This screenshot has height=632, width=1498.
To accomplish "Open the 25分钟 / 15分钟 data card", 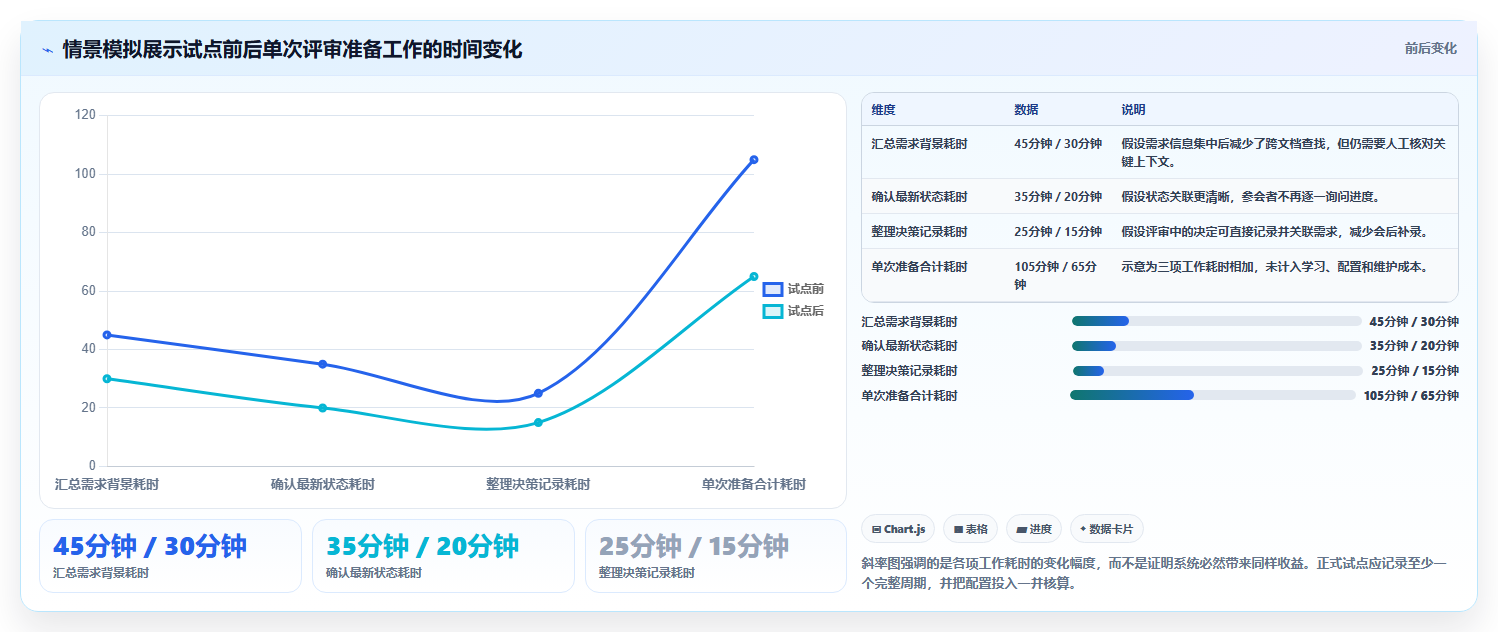I will pyautogui.click(x=715, y=556).
